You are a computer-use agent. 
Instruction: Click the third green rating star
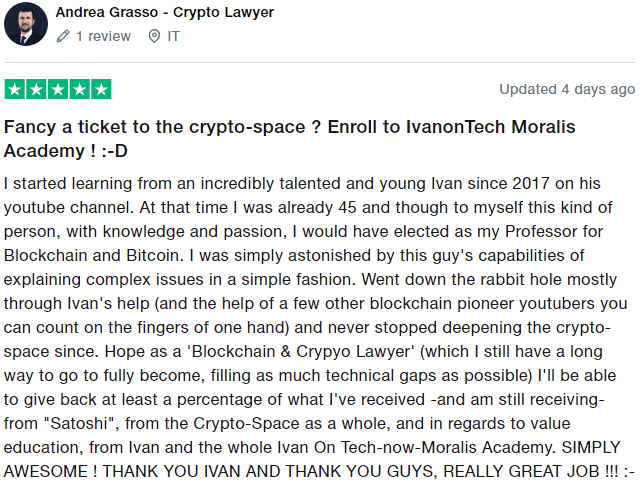[58, 89]
